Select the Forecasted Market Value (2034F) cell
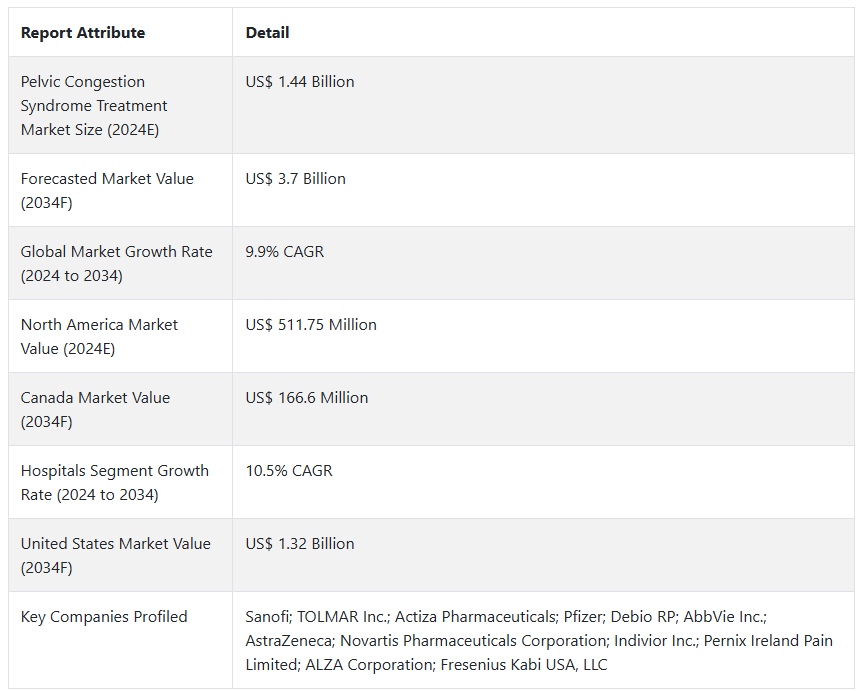 [107, 191]
